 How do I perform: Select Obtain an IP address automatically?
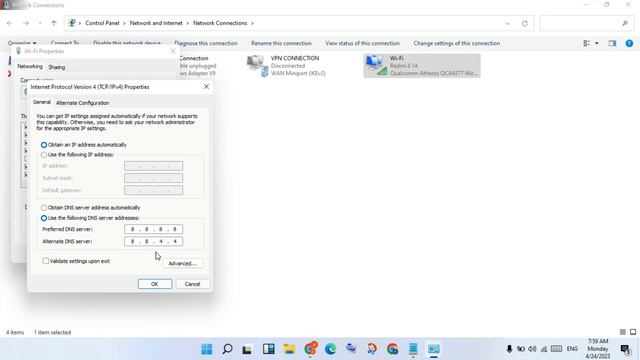[44, 145]
